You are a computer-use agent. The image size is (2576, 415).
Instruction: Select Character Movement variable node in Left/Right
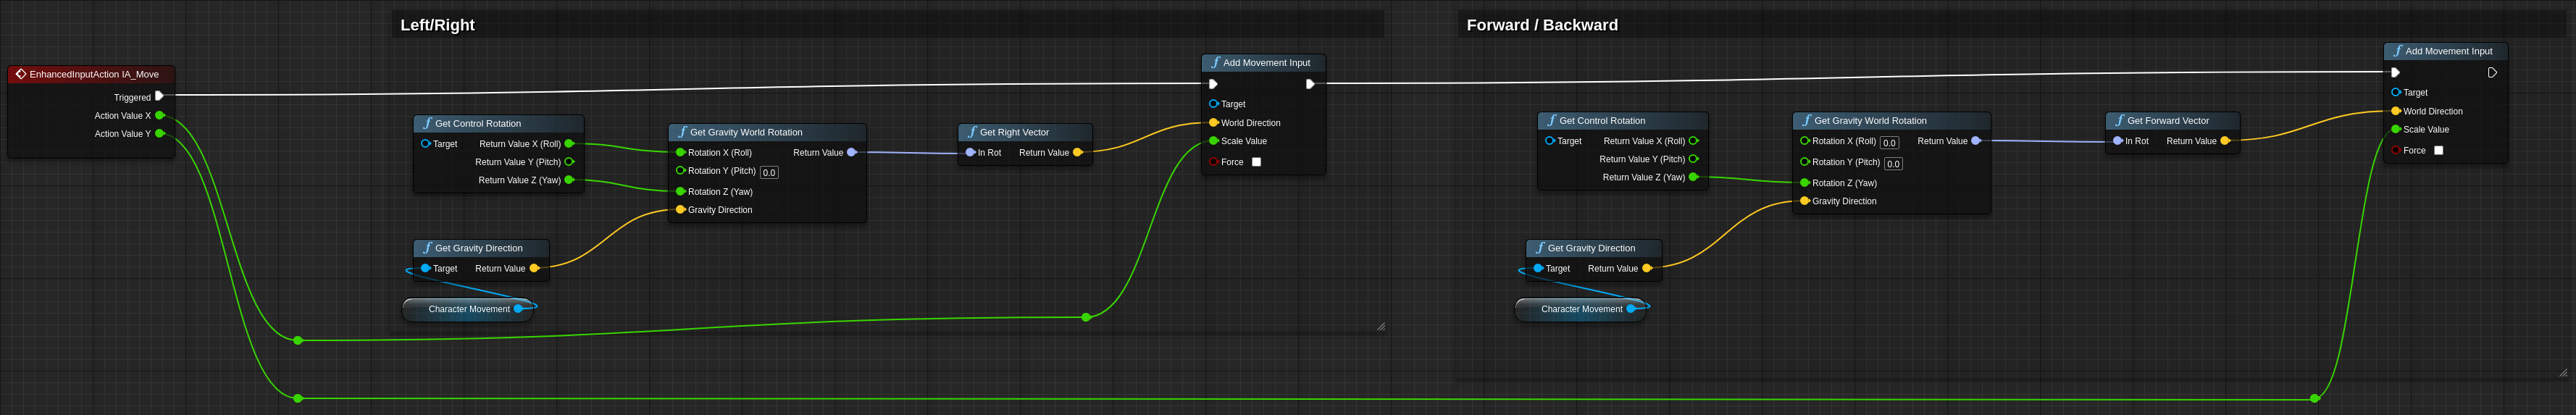468,309
